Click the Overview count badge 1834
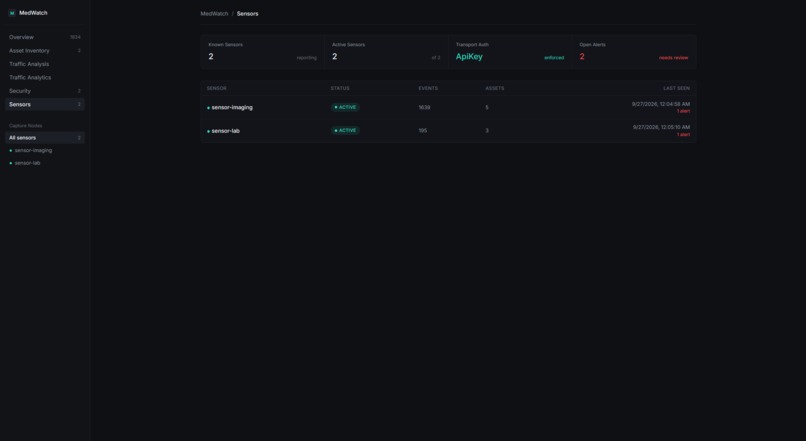This screenshot has height=441, width=806. [x=75, y=37]
